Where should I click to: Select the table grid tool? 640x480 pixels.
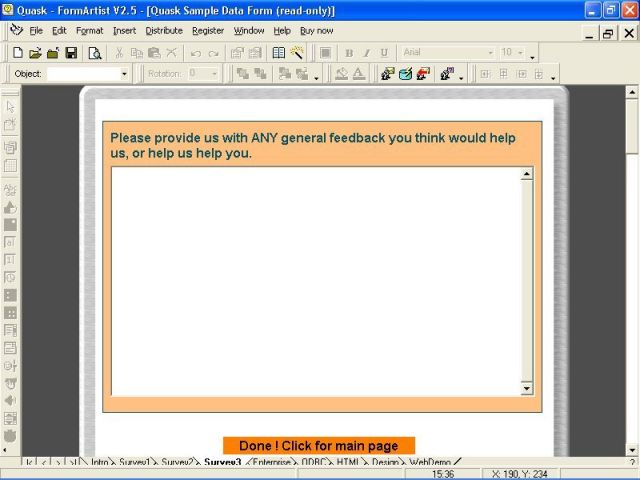[x=10, y=165]
